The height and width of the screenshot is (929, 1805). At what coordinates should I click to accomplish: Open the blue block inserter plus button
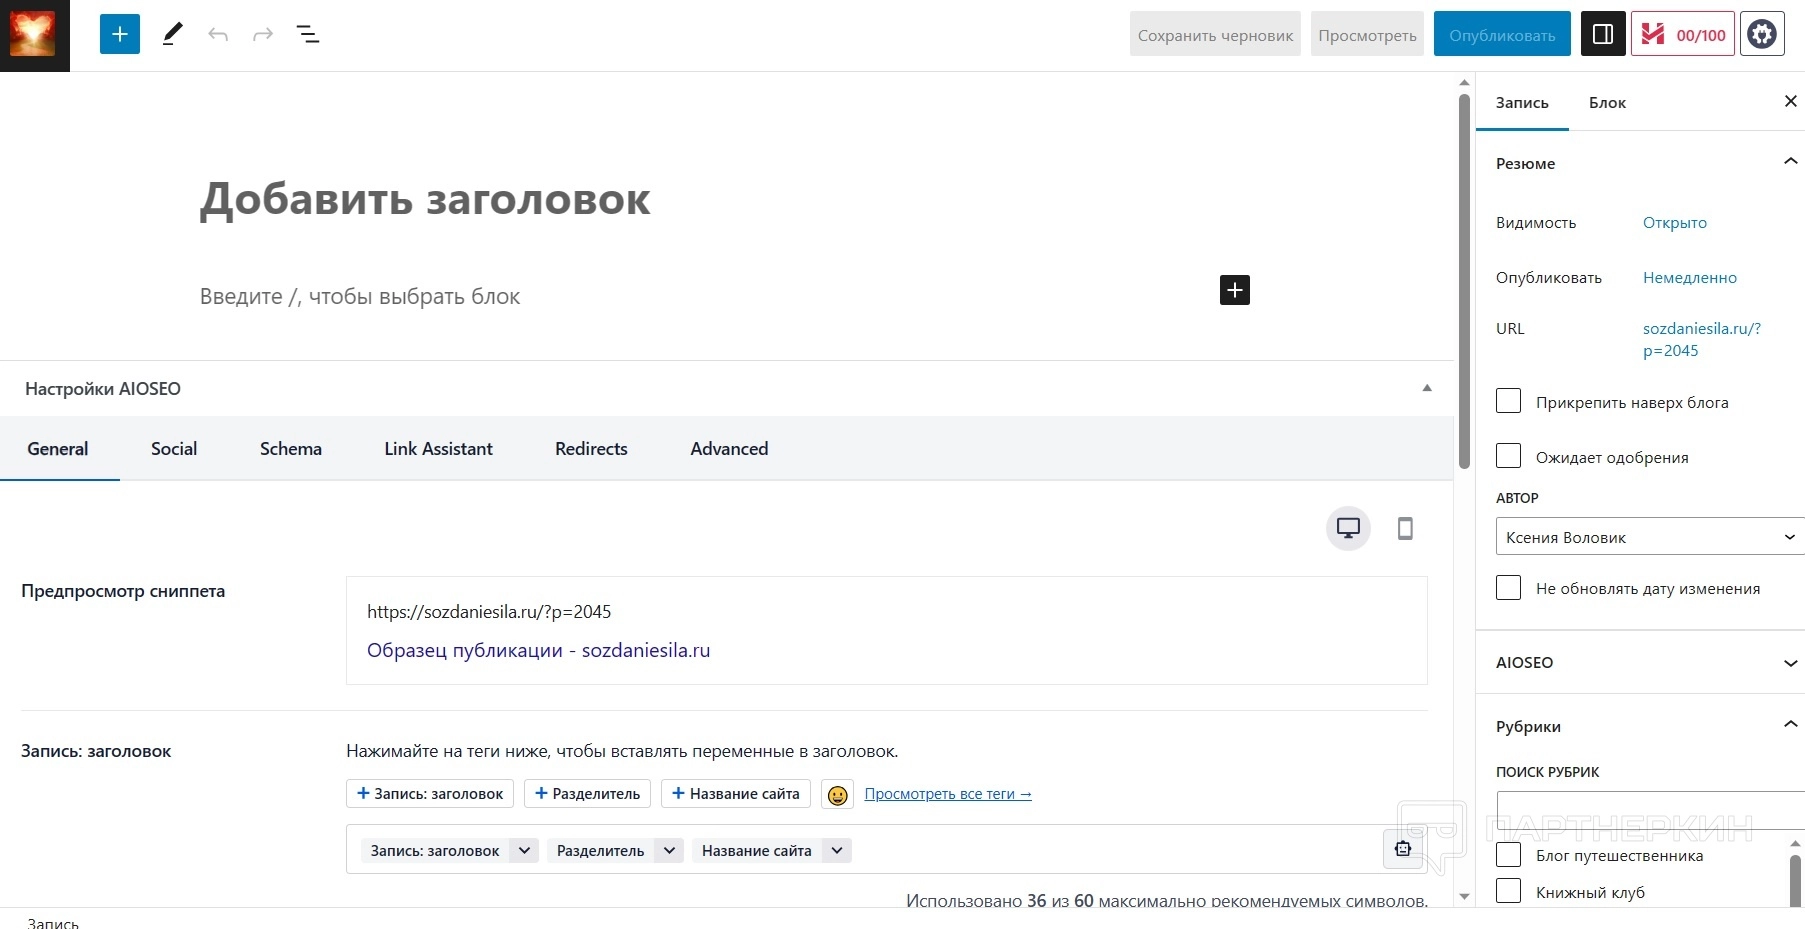click(120, 35)
